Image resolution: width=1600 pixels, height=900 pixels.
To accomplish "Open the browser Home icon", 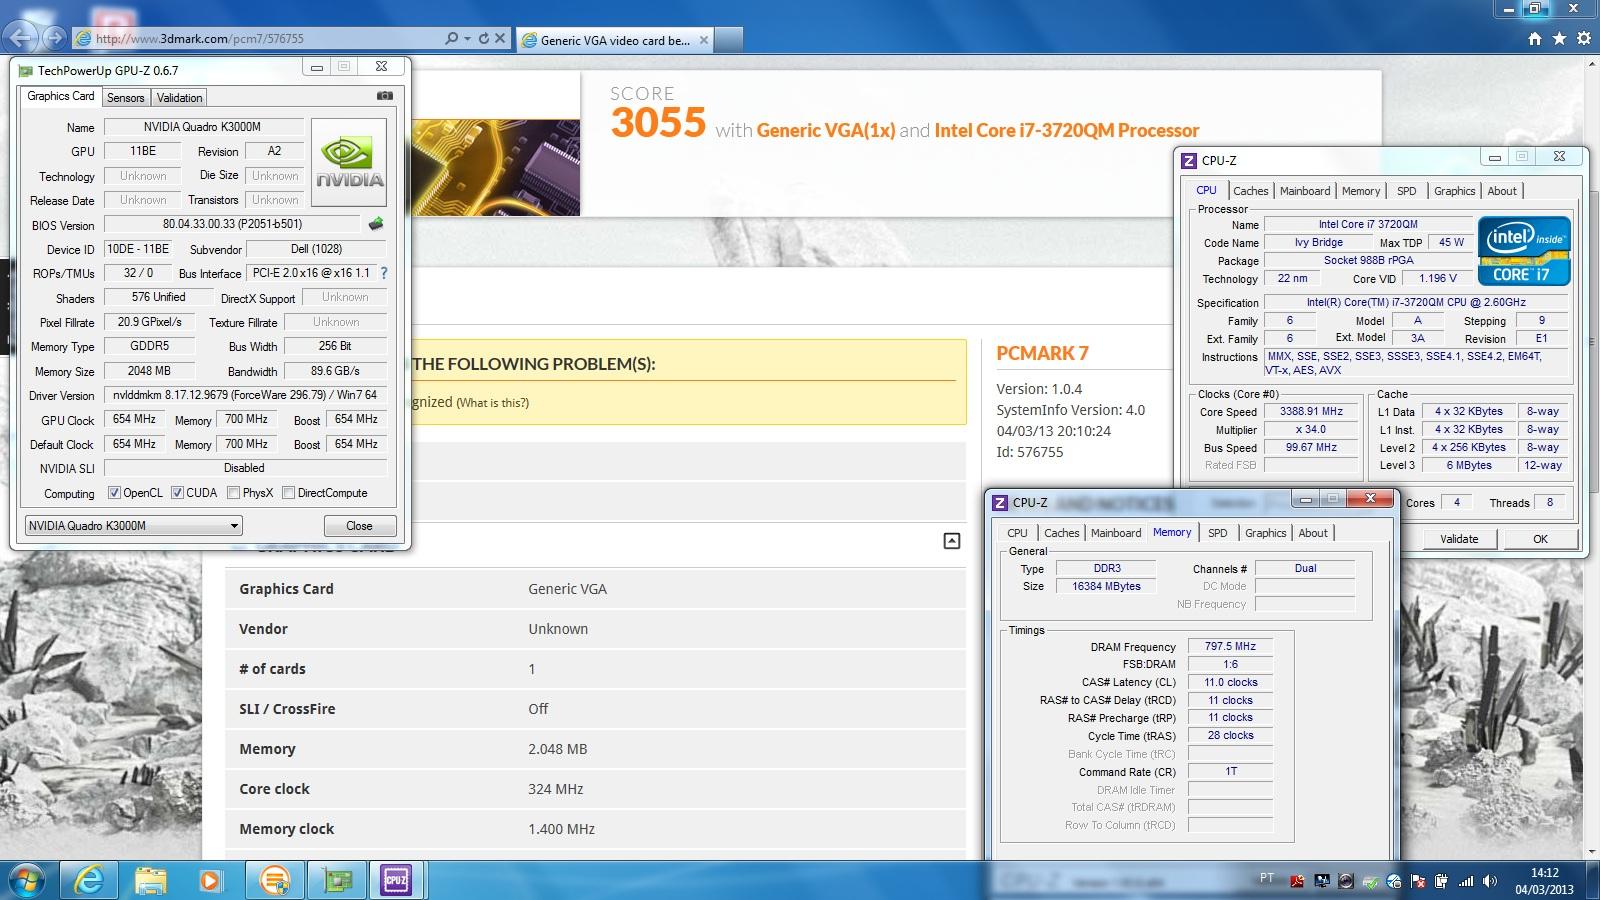I will (1535, 38).
